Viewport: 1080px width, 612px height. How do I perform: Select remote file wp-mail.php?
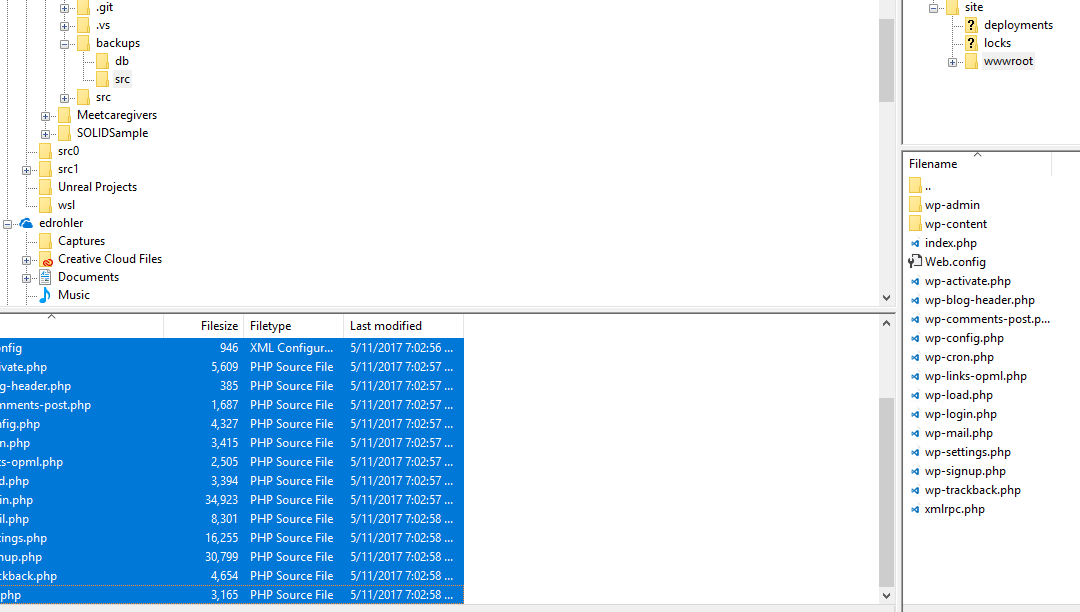[958, 433]
